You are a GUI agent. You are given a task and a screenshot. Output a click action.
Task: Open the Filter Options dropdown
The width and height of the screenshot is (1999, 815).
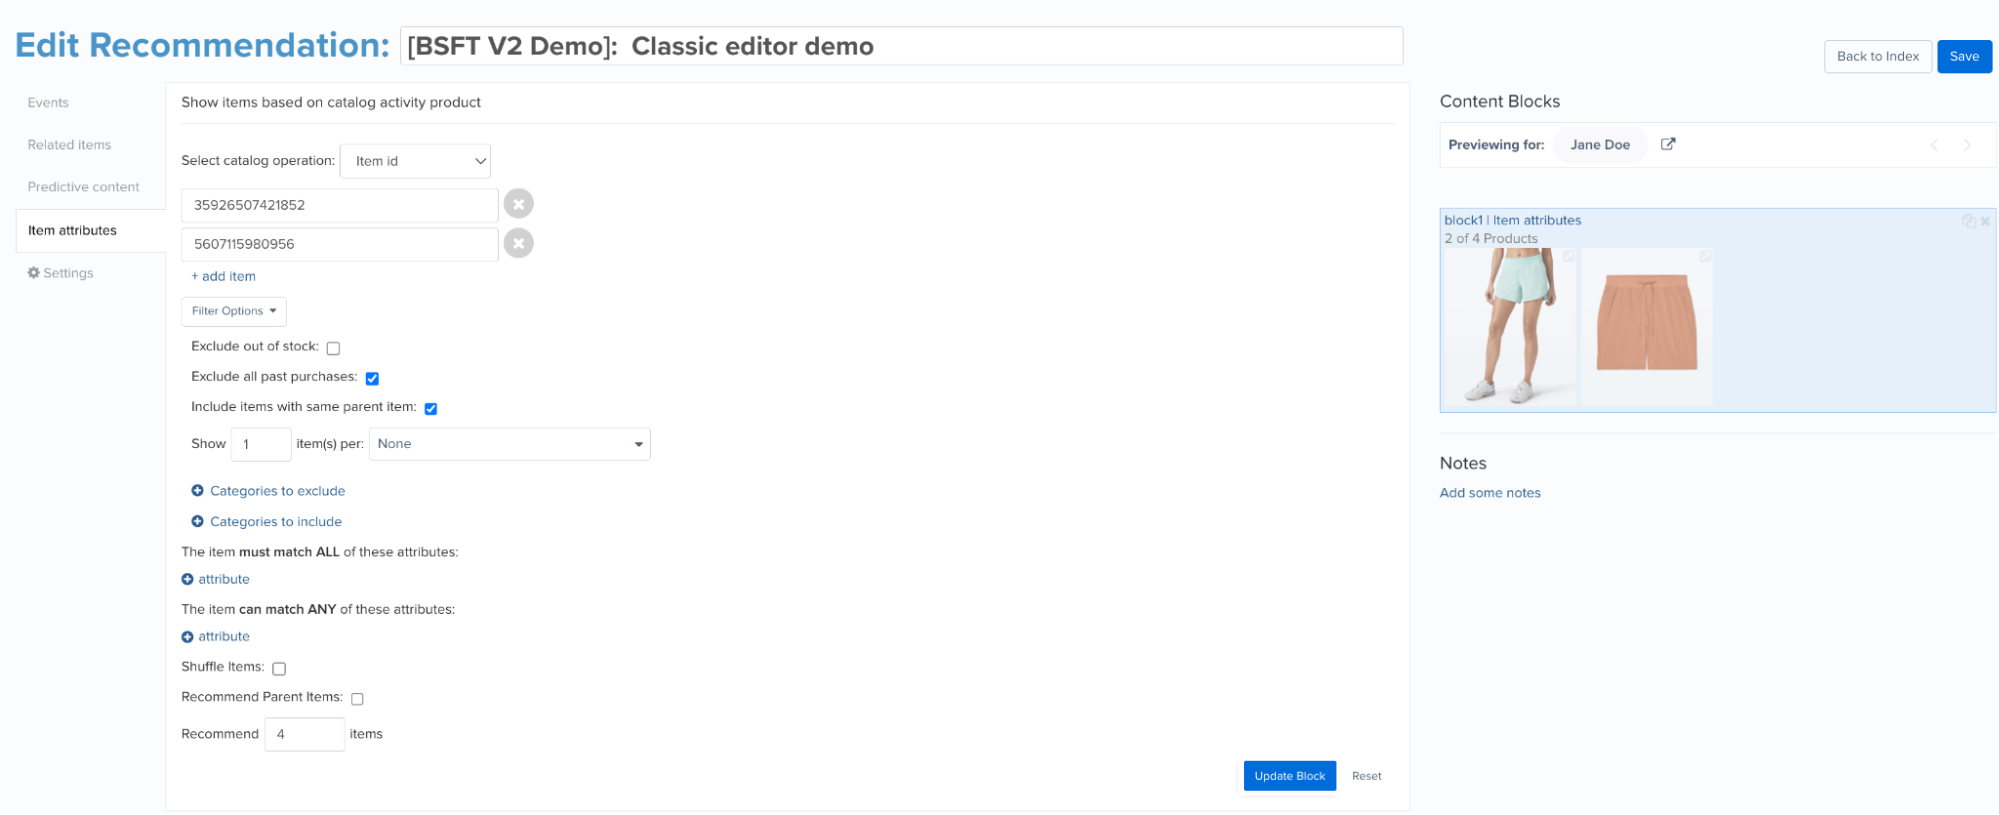click(234, 311)
